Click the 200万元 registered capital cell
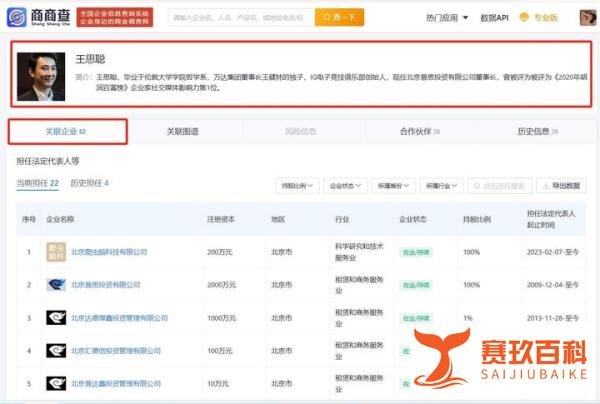This screenshot has width=600, height=404. point(220,252)
